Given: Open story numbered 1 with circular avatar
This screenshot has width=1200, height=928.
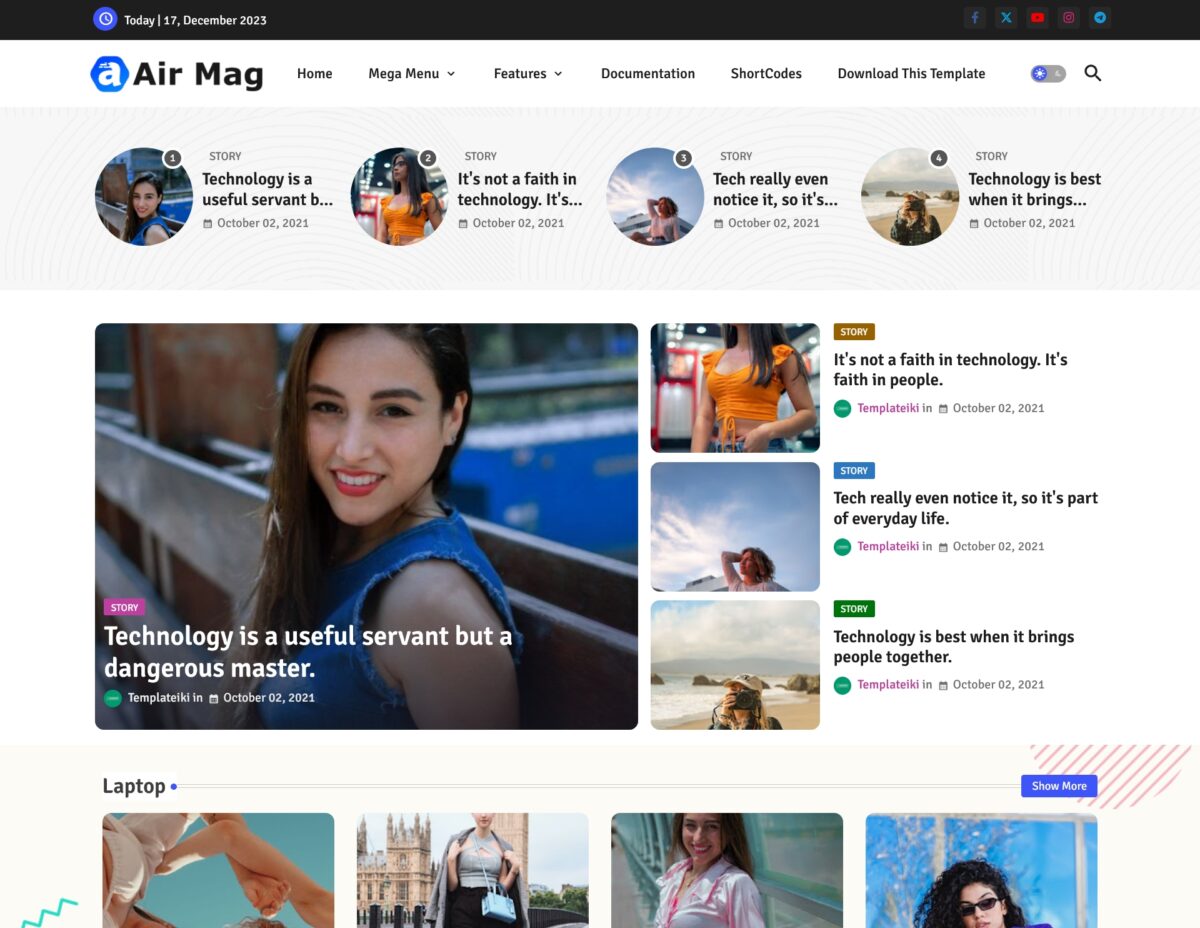Looking at the screenshot, I should pyautogui.click(x=143, y=197).
